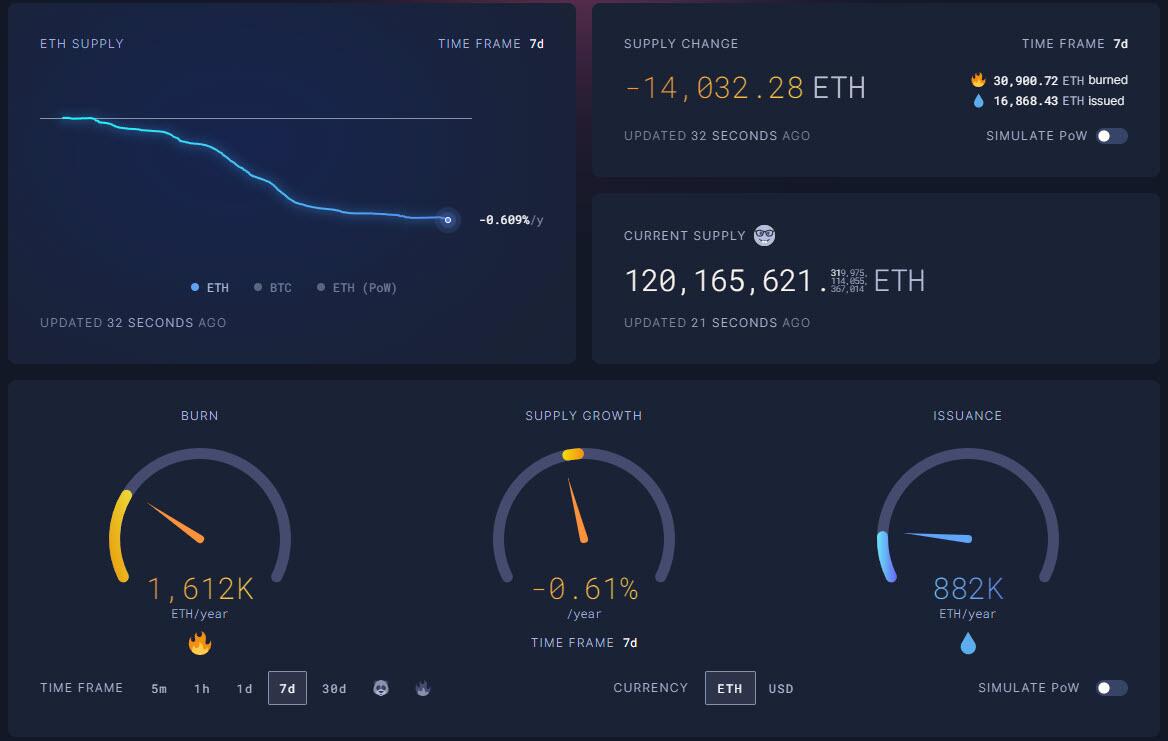Click the blue ETH legend dot under chart
This screenshot has width=1168, height=741.
[x=195, y=288]
